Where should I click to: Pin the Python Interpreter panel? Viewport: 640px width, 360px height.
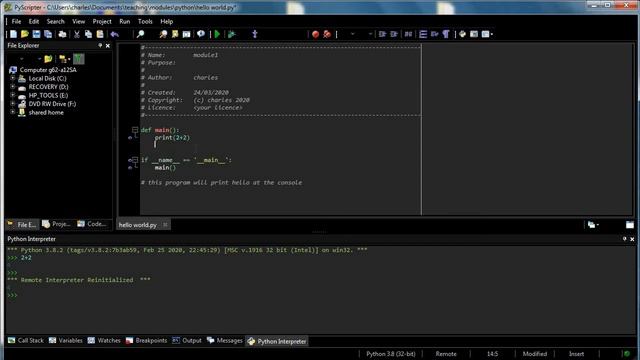624,239
